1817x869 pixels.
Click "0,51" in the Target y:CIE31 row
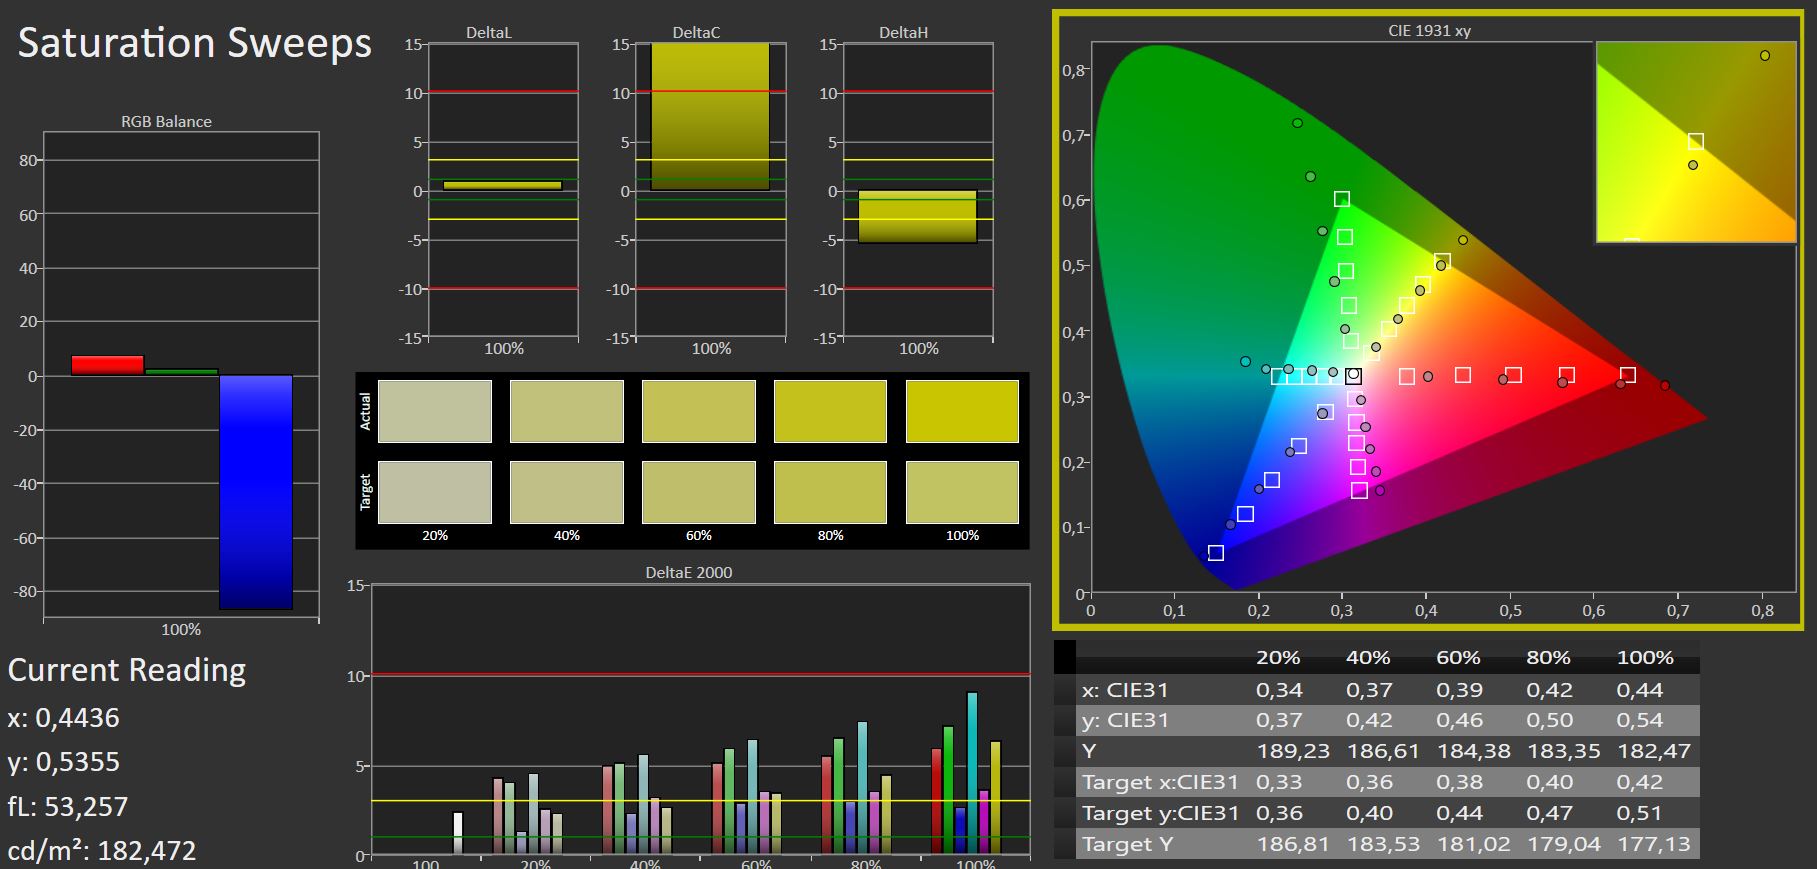pos(1640,813)
